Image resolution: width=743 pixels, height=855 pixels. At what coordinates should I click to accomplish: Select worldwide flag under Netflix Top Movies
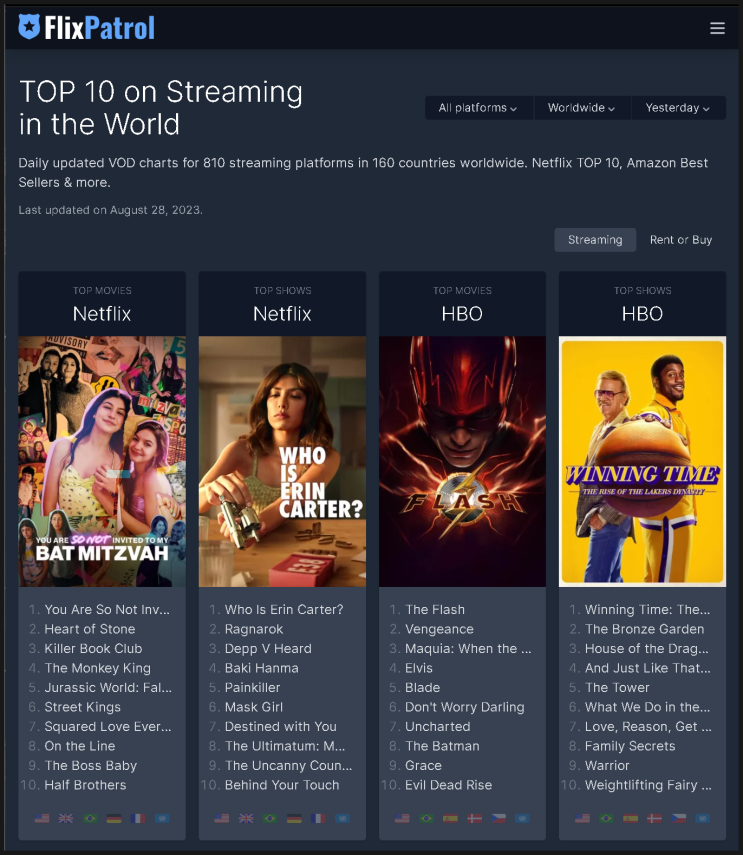[x=162, y=818]
